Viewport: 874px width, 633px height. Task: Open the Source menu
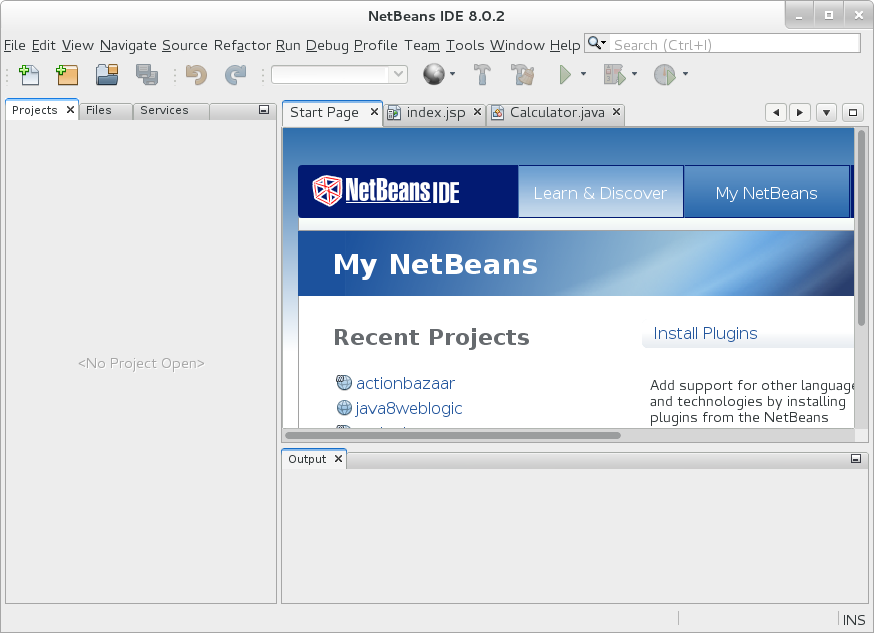184,45
